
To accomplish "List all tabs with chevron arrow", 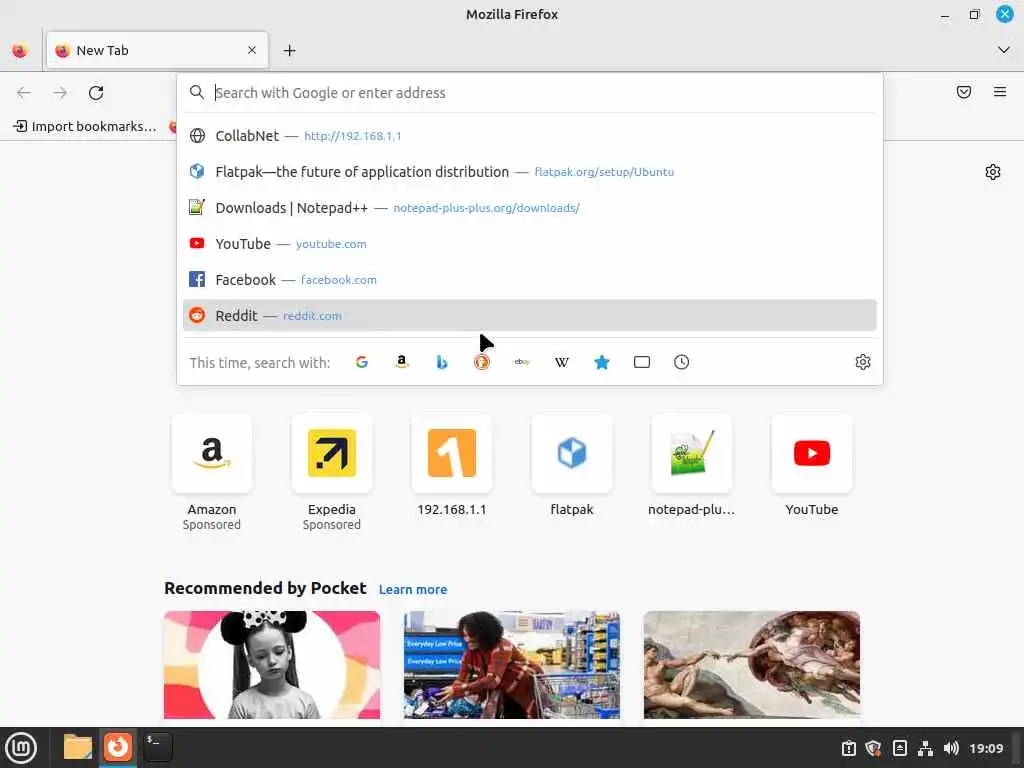I will 1004,50.
